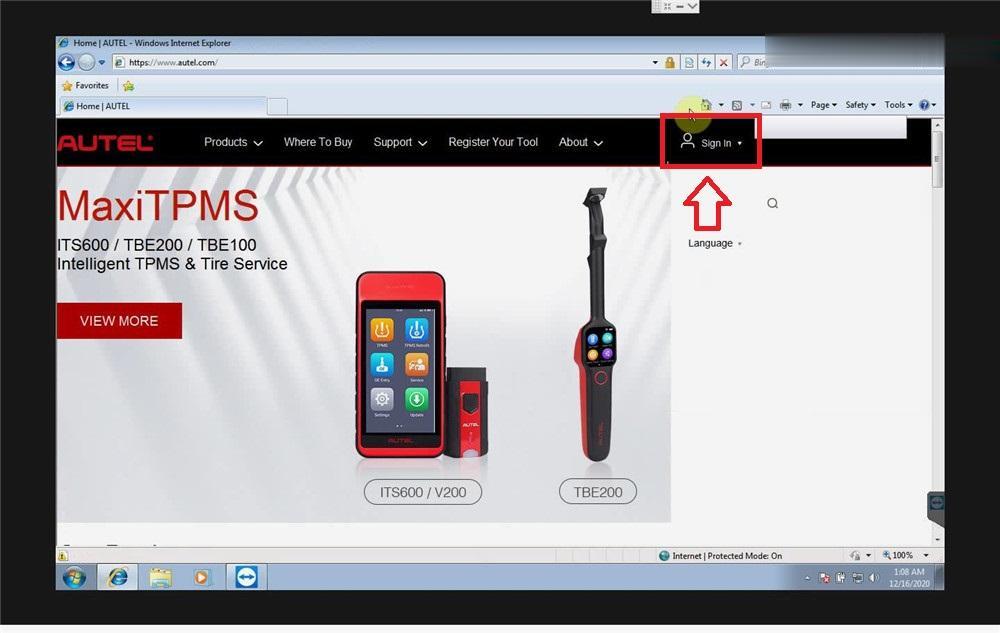Viewport: 1000px width, 633px height.
Task: Click the Internet zone globe icon
Action: pyautogui.click(x=664, y=556)
